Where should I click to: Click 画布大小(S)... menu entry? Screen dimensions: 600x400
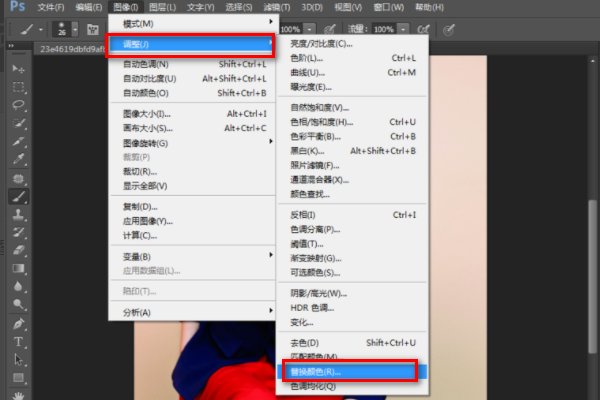pos(192,128)
